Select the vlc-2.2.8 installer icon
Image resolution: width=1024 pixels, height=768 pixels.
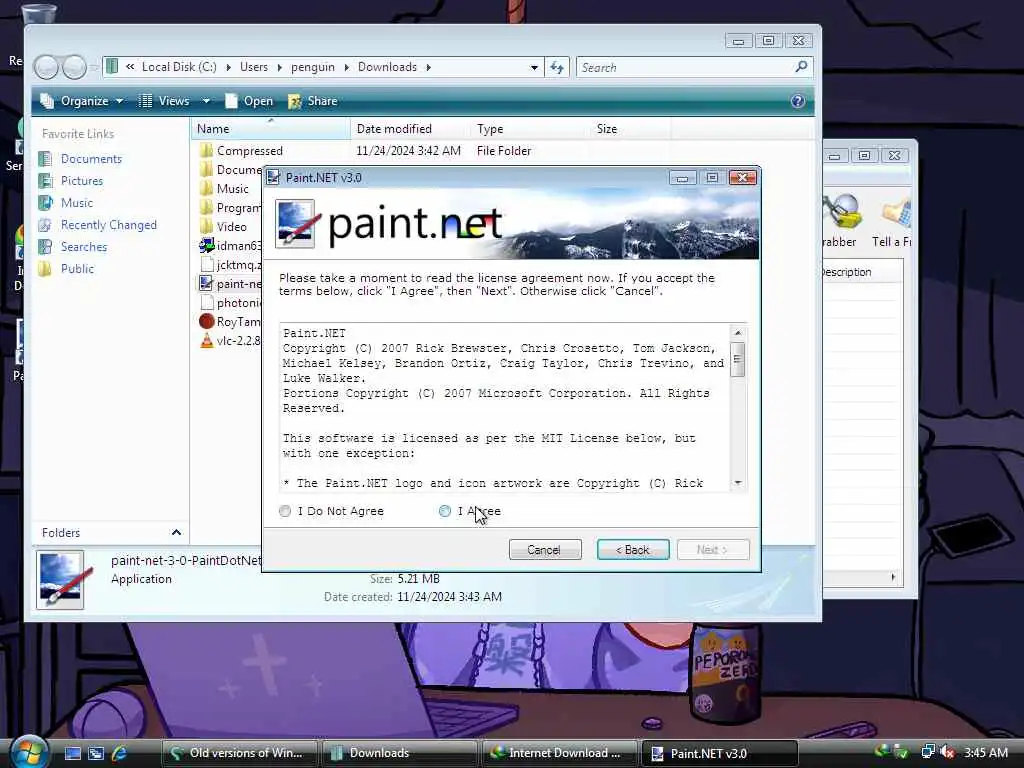point(206,340)
